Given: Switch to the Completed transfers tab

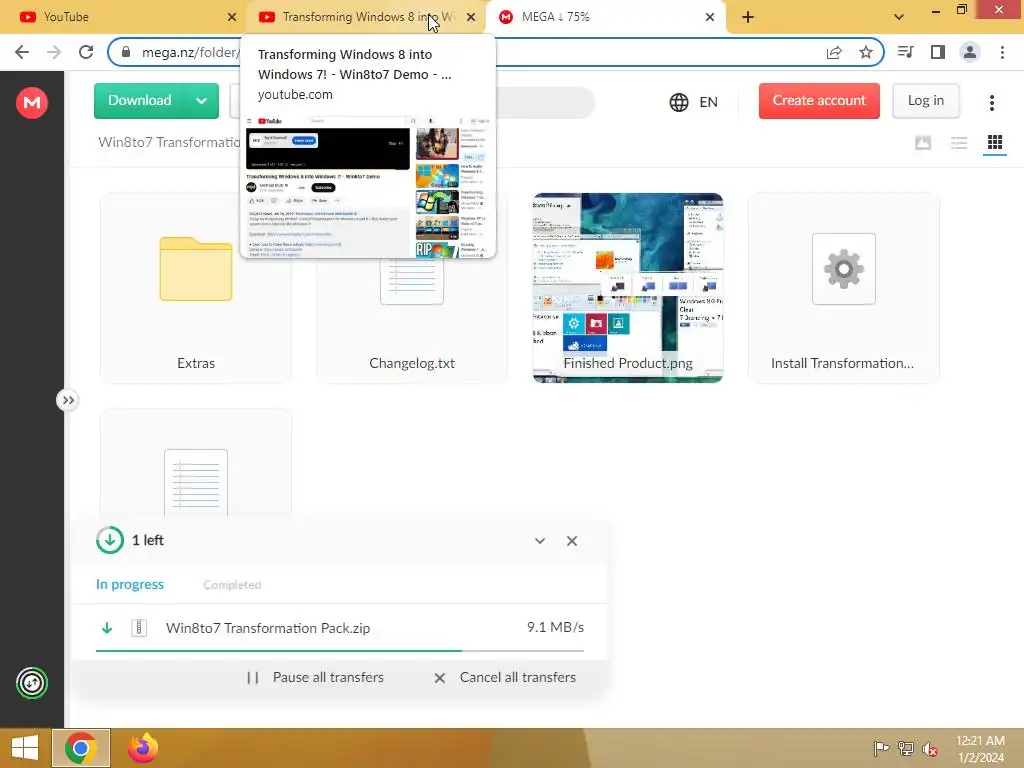Looking at the screenshot, I should (232, 584).
